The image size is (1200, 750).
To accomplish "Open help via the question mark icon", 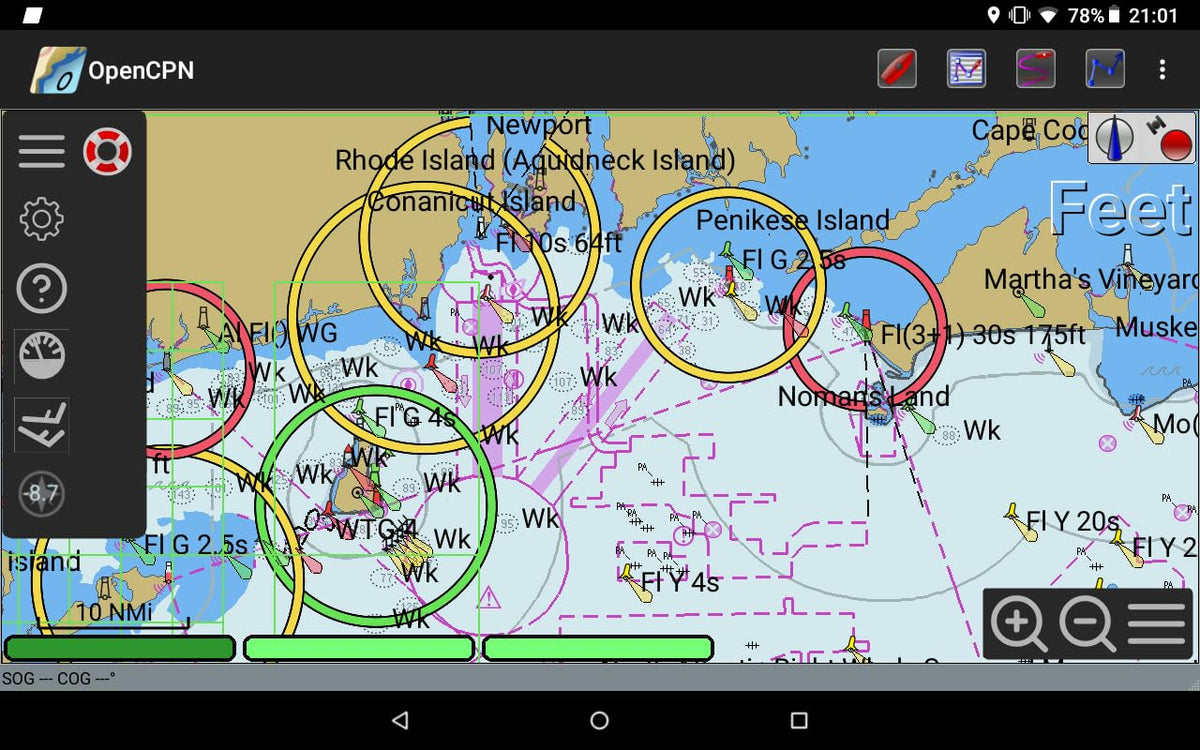I will [41, 289].
